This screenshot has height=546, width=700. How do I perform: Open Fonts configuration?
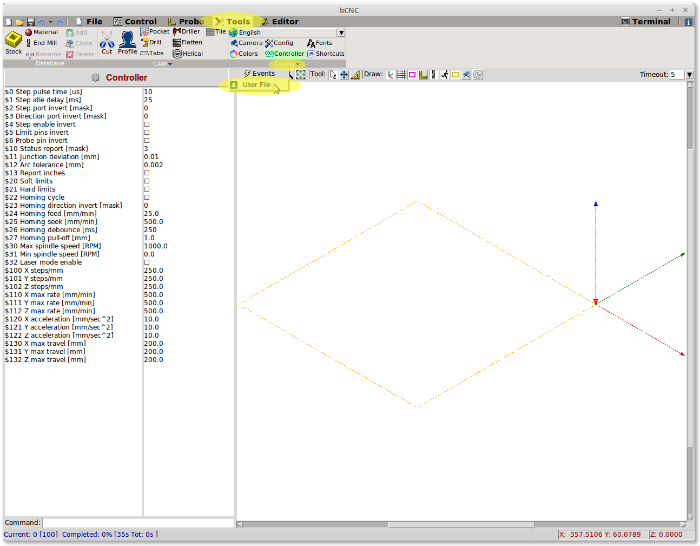point(320,43)
